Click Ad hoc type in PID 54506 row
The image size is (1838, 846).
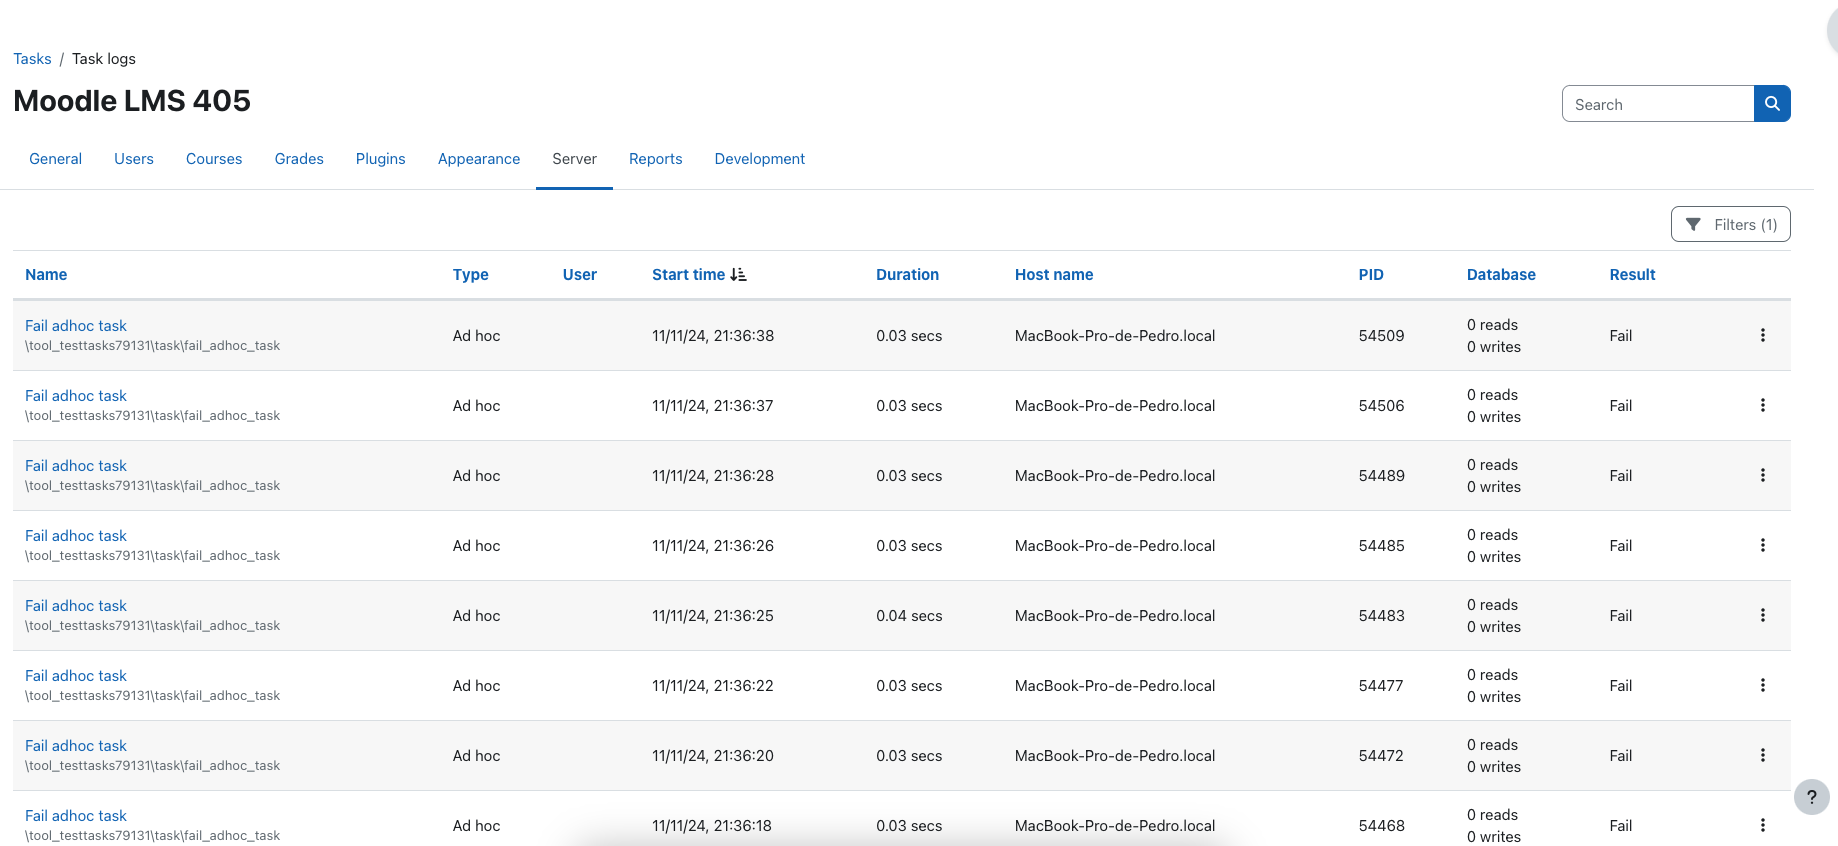(x=476, y=406)
